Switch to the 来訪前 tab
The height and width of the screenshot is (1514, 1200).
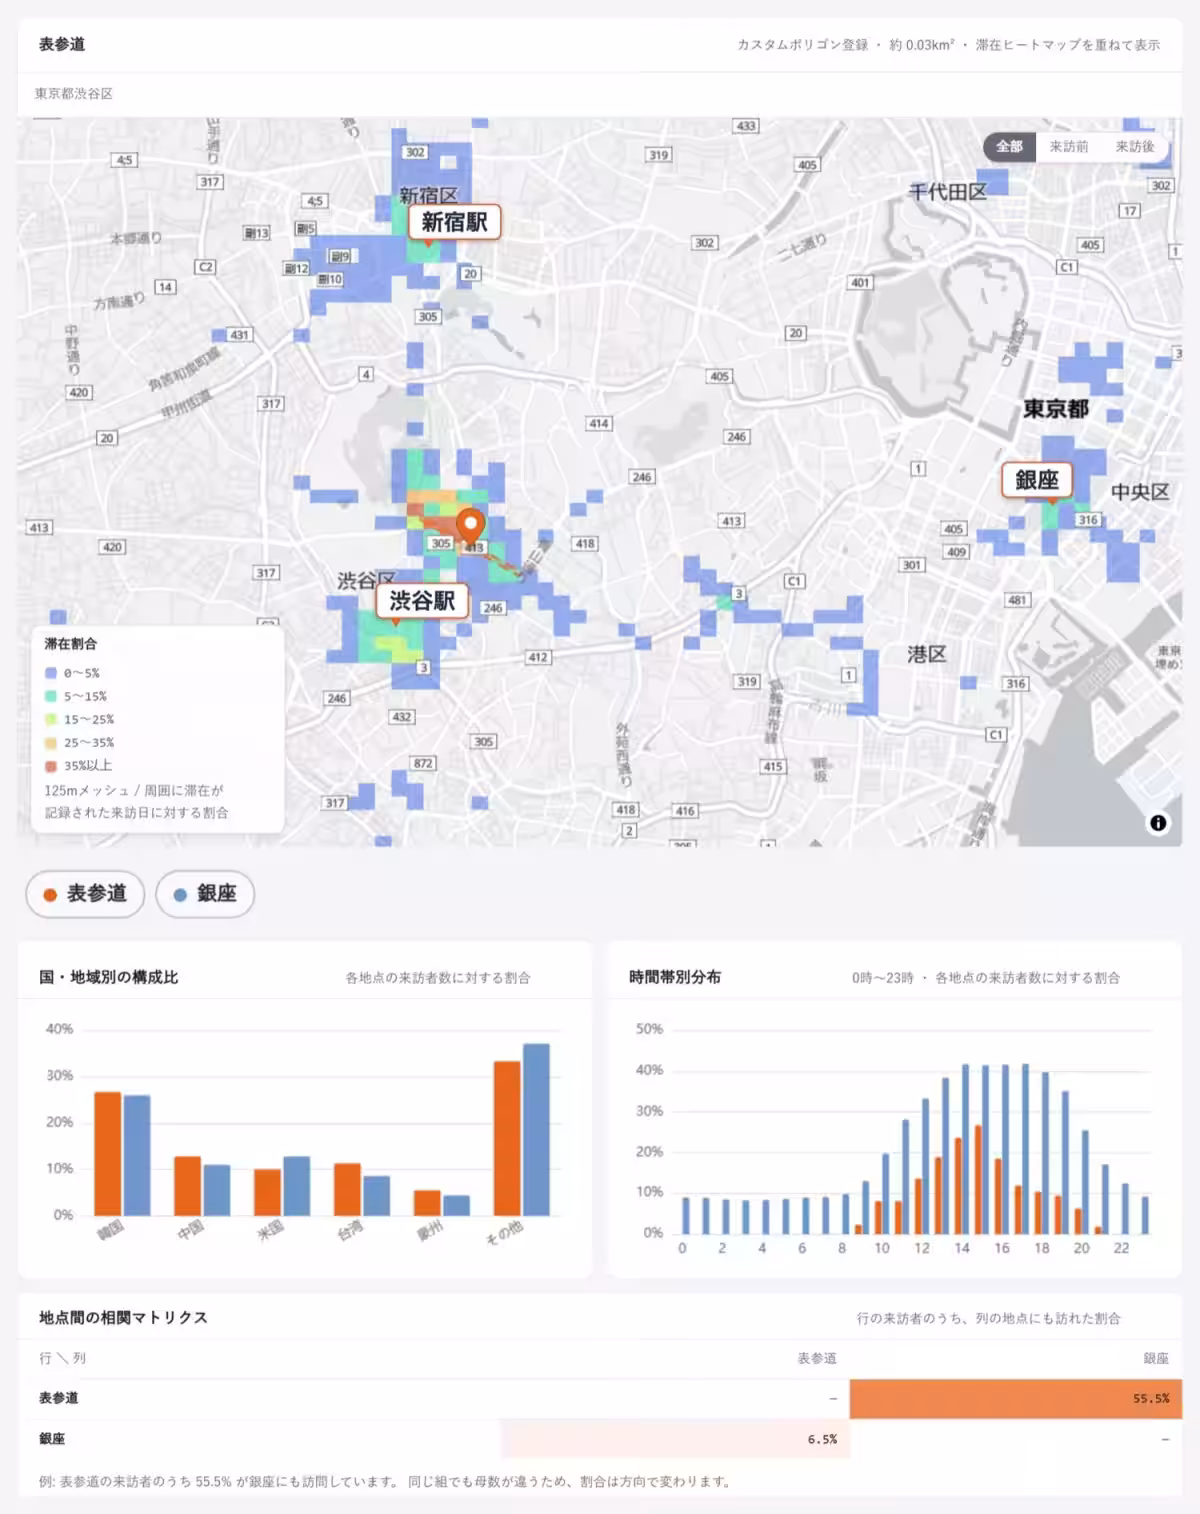coord(1069,146)
